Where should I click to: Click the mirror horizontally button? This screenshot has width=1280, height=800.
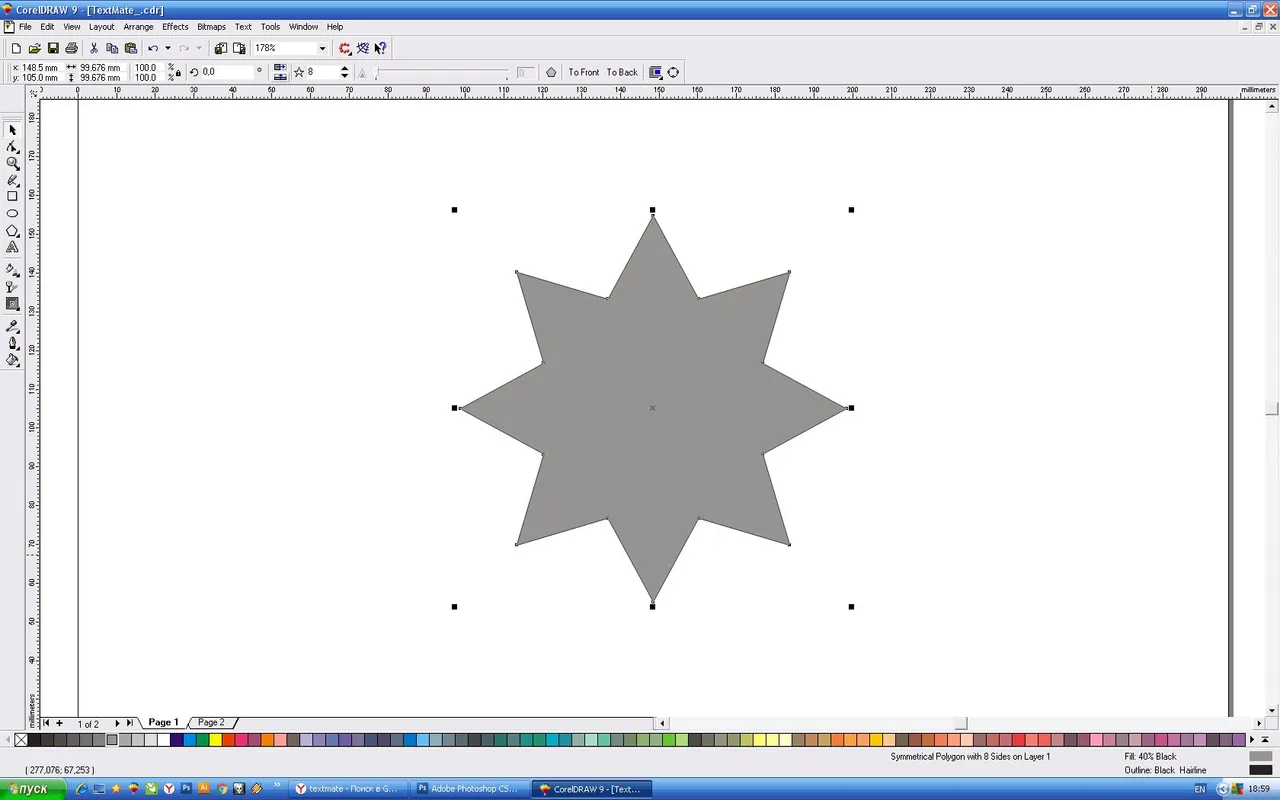[279, 68]
